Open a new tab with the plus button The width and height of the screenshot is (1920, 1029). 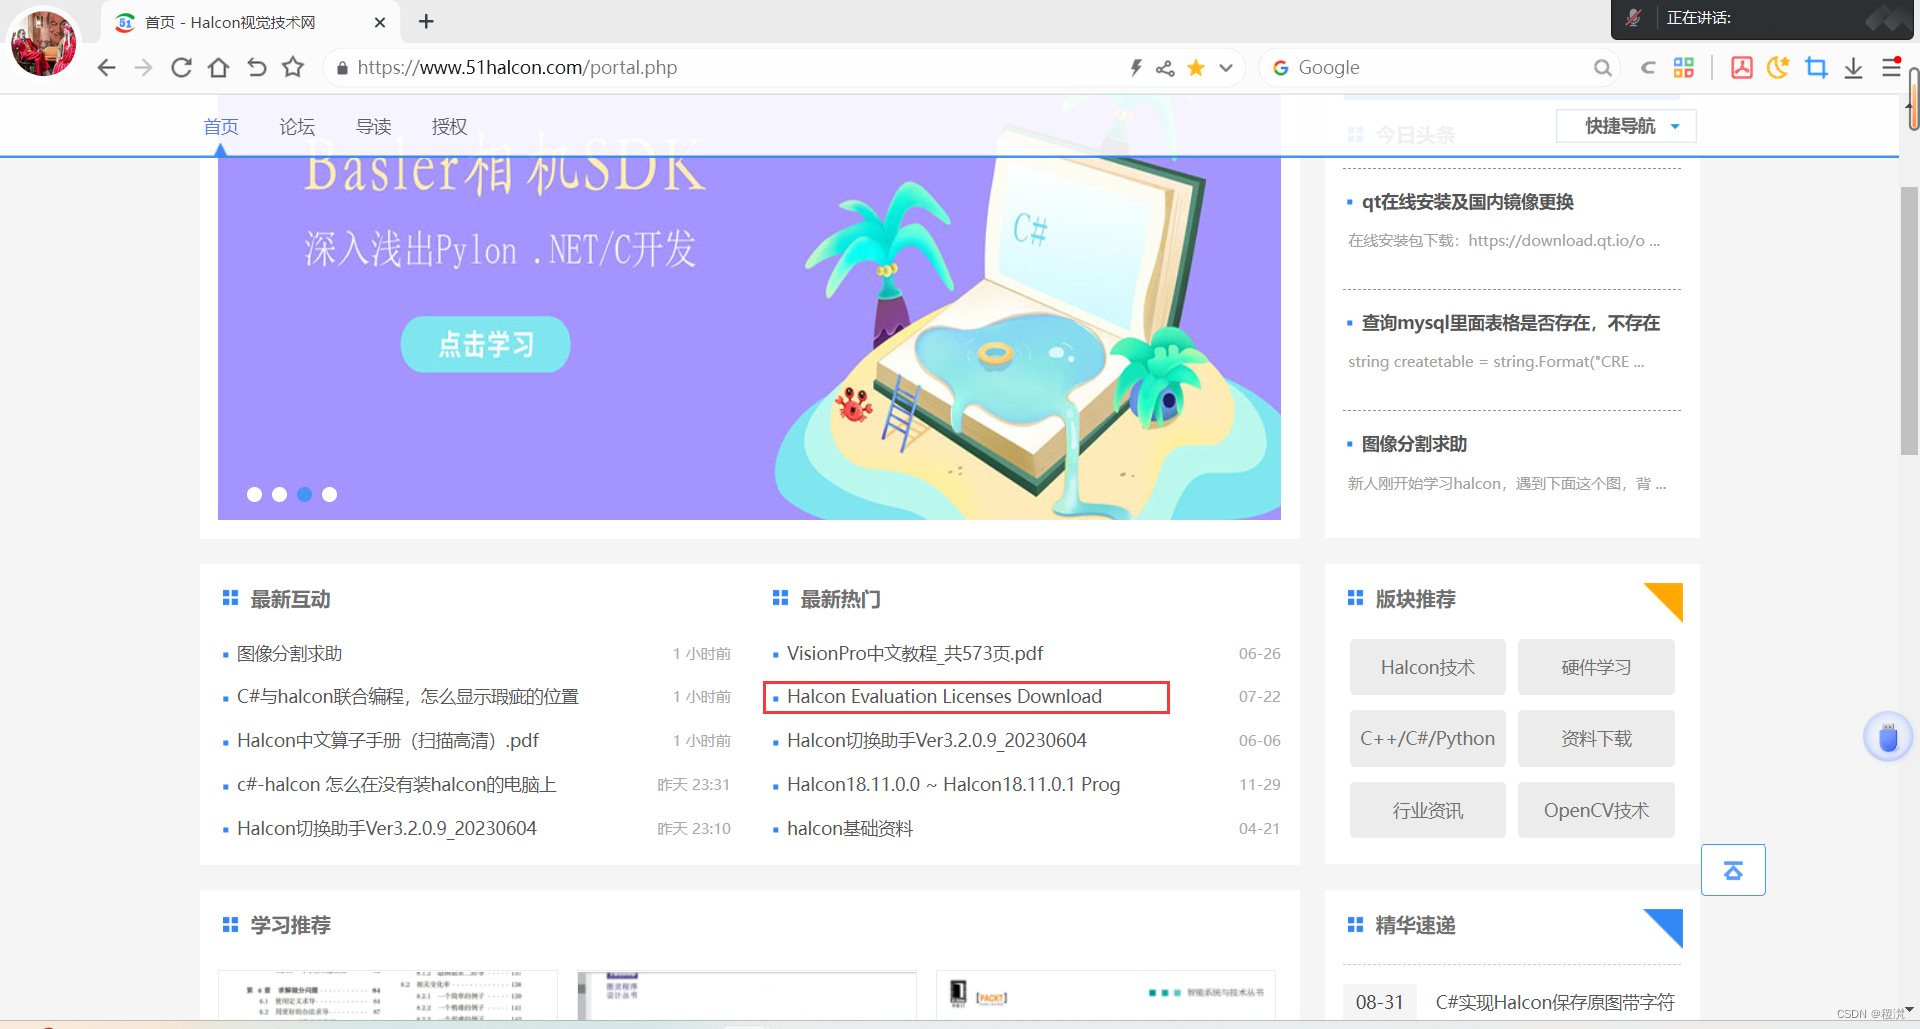coord(426,21)
